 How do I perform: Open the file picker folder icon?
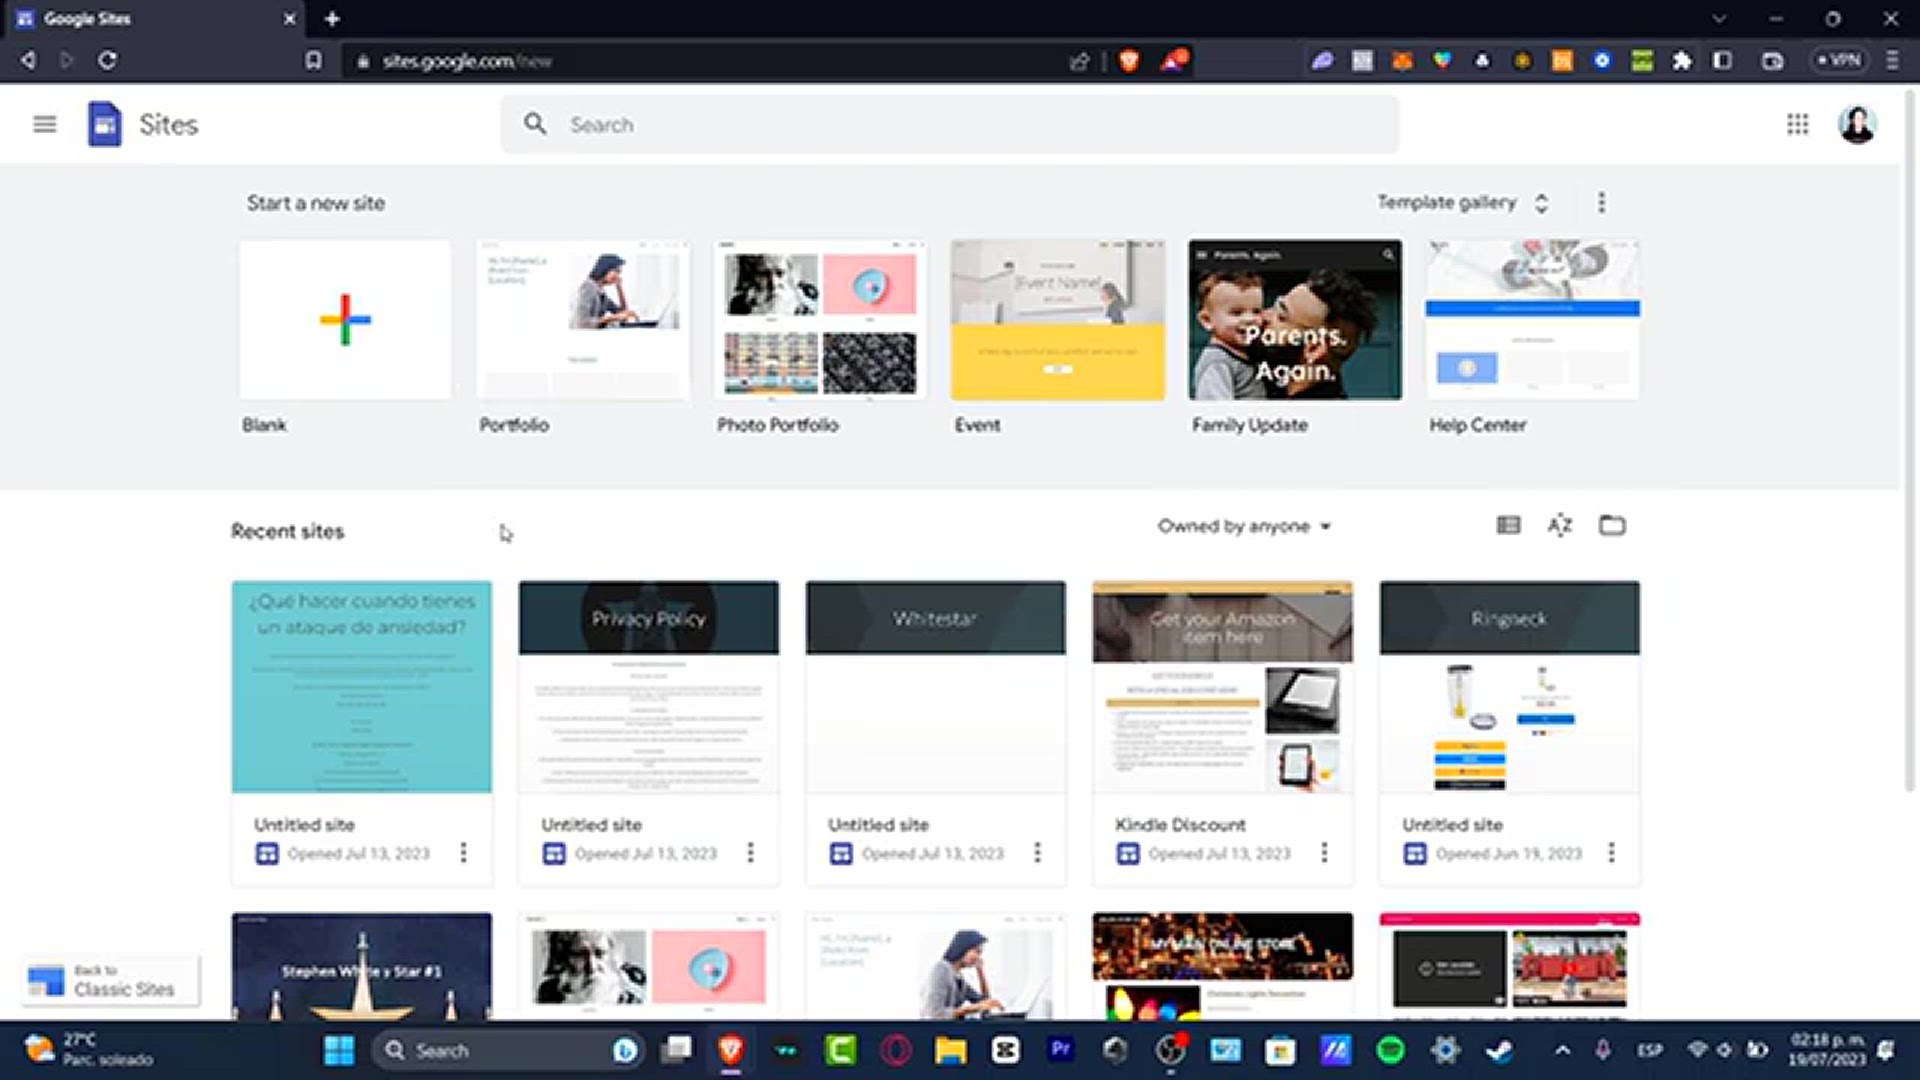(x=1612, y=525)
